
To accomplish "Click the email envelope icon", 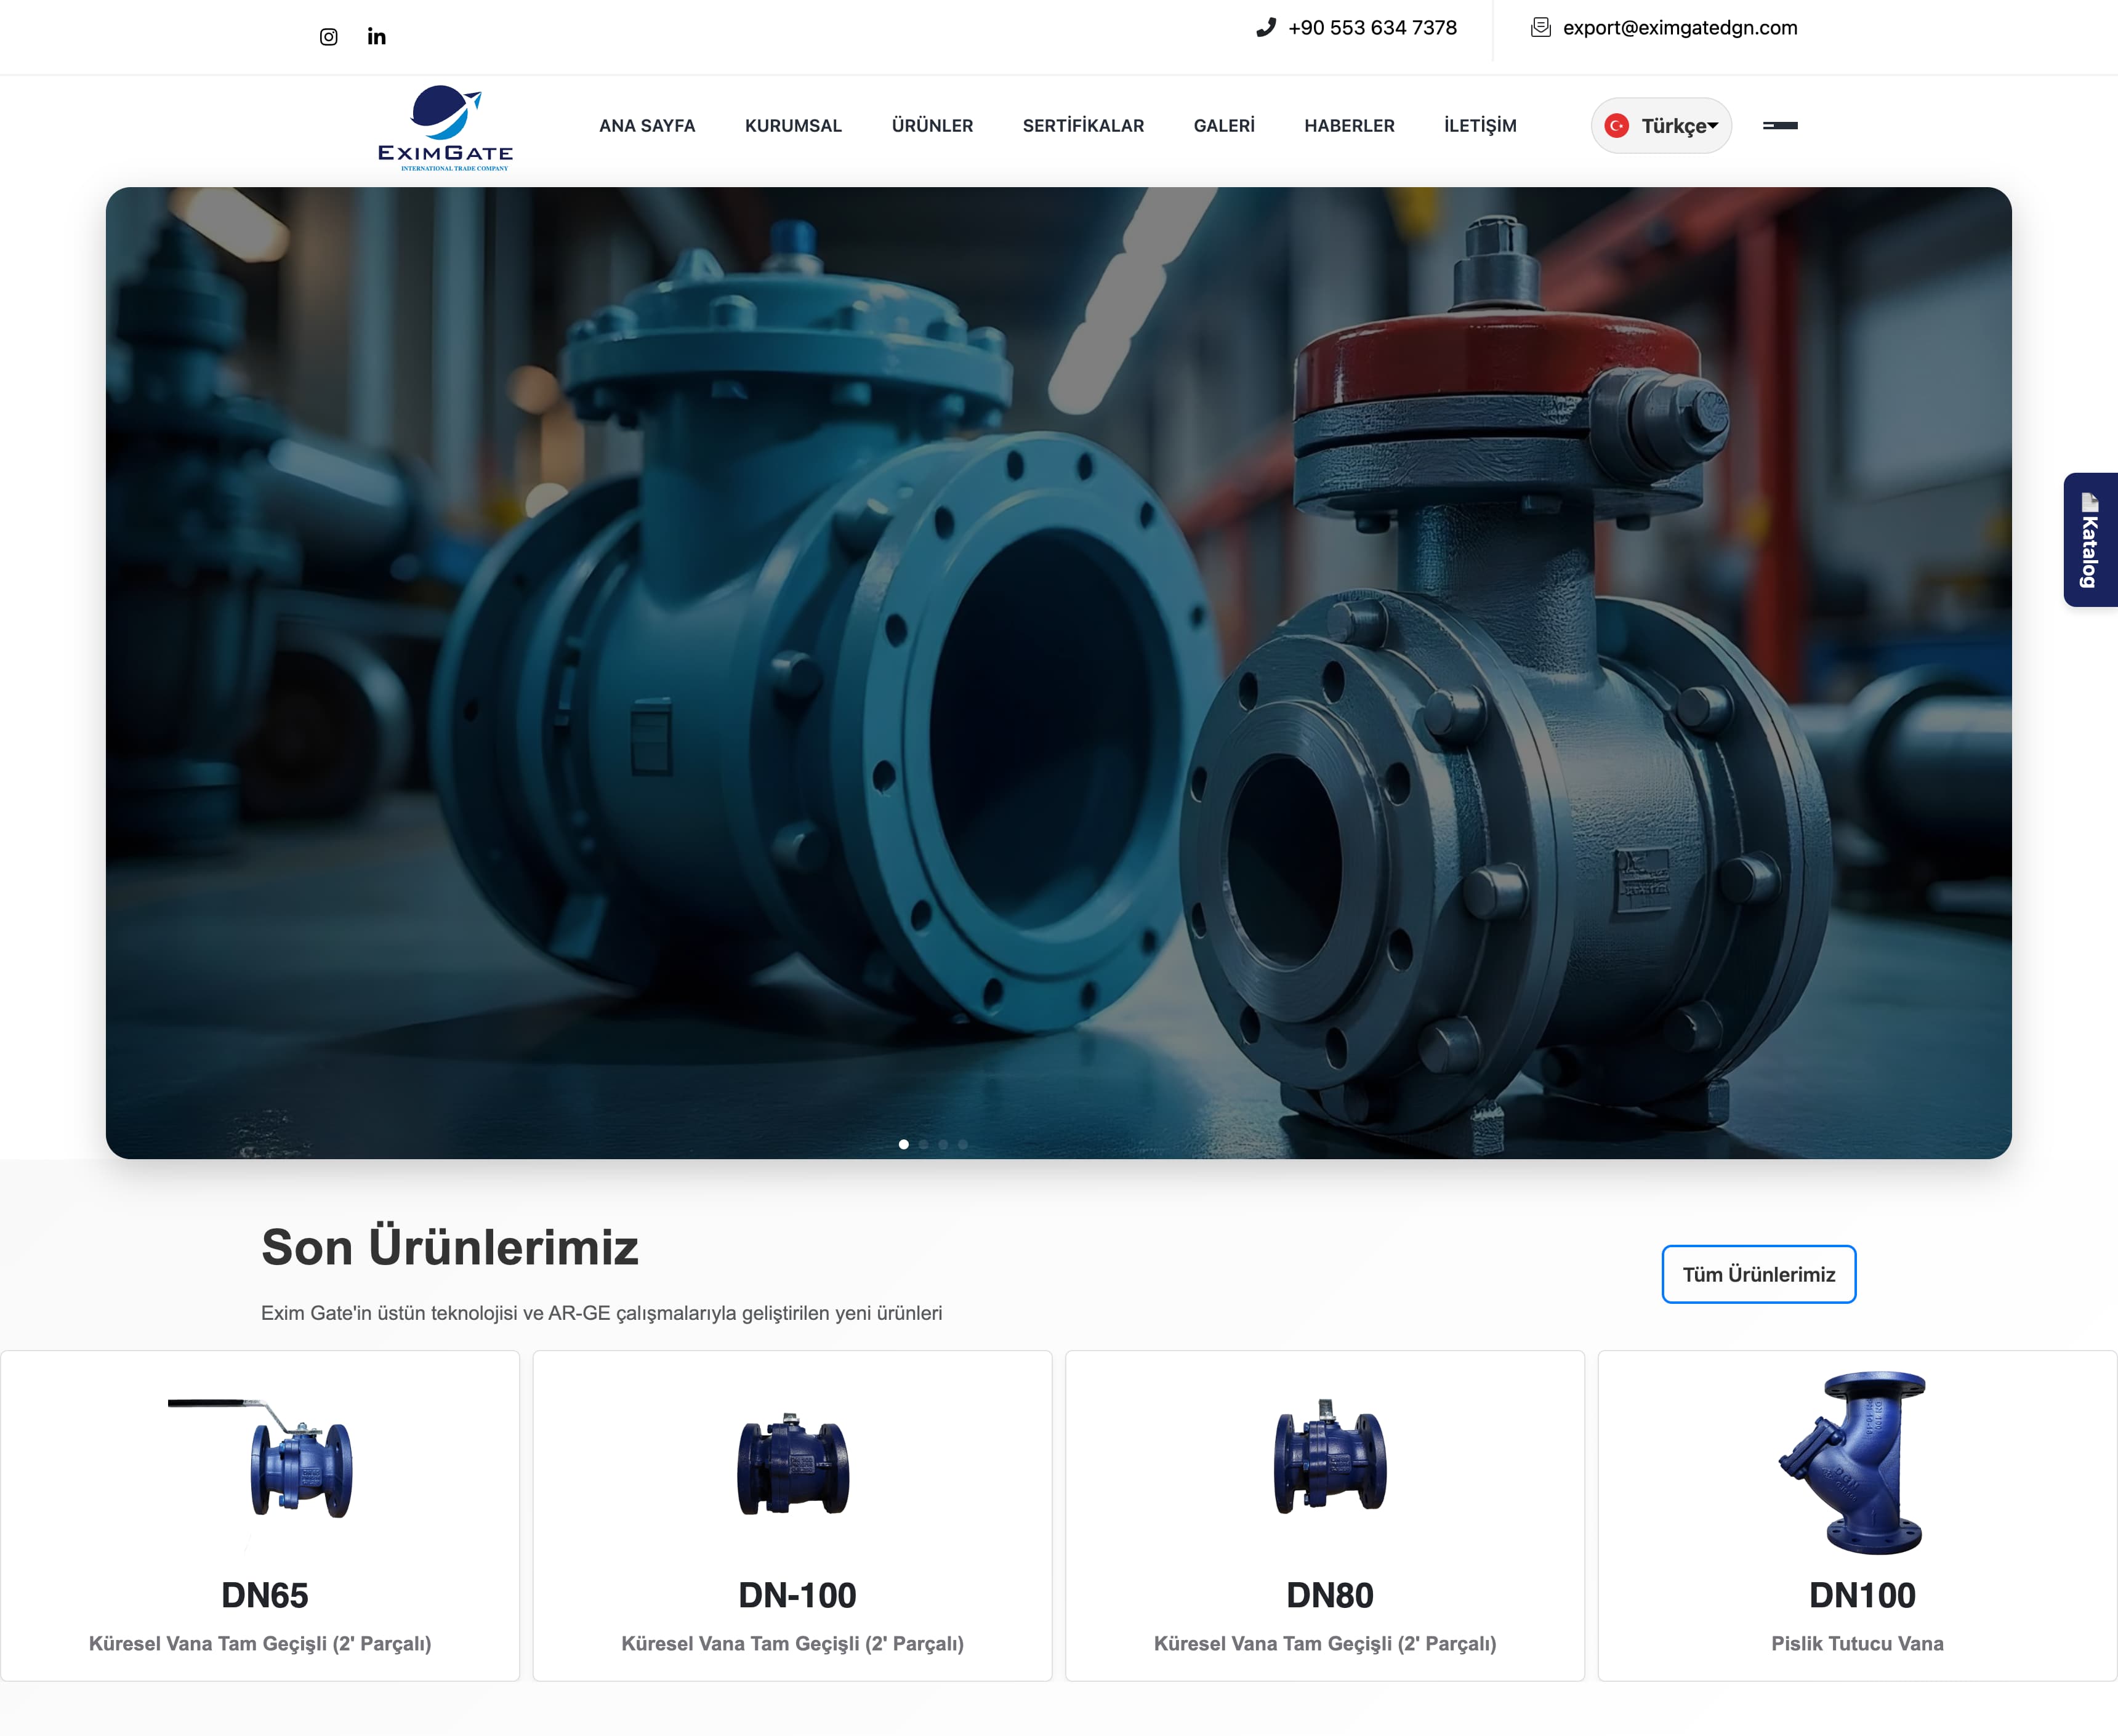I will (x=1540, y=28).
